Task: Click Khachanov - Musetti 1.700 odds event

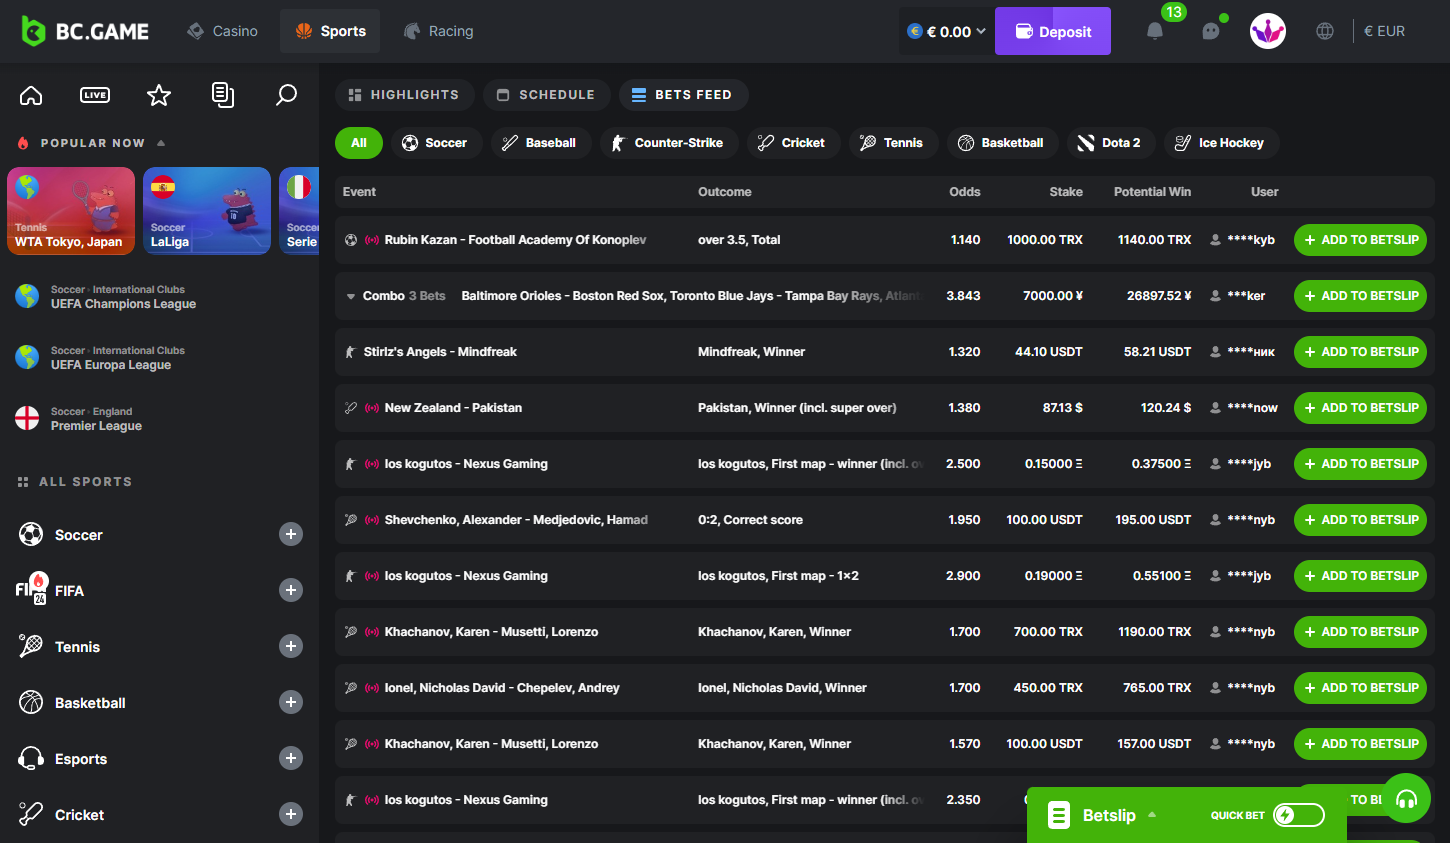Action: pyautogui.click(x=491, y=632)
